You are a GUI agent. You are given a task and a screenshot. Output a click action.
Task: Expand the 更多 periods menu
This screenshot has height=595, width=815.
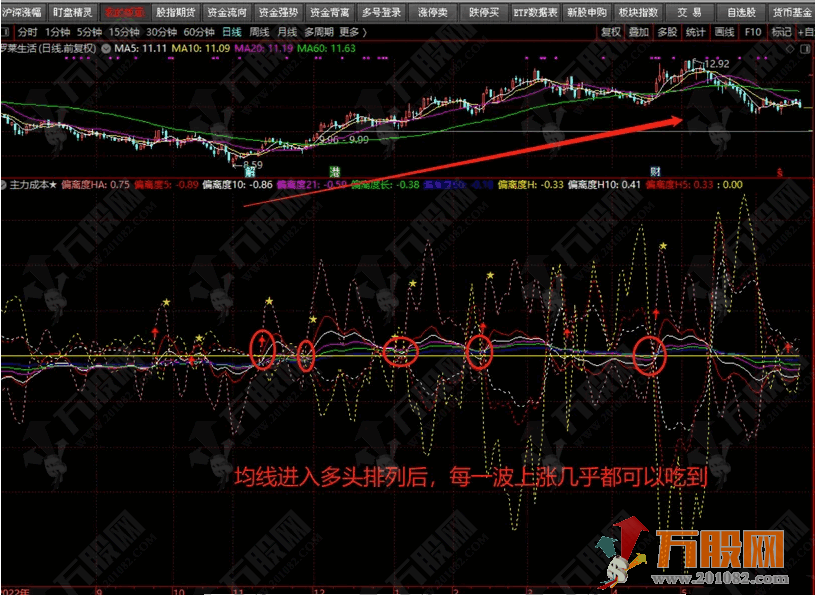(x=353, y=32)
